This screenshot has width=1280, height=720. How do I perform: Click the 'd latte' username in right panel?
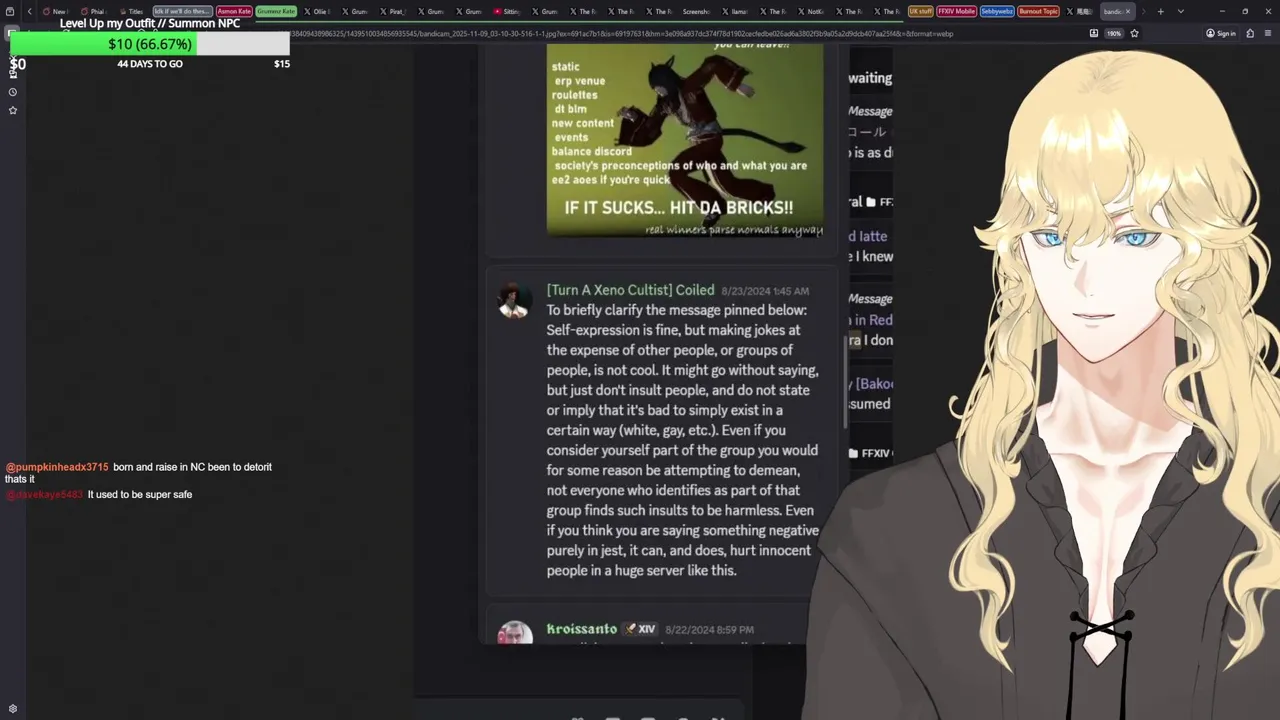[x=868, y=236]
